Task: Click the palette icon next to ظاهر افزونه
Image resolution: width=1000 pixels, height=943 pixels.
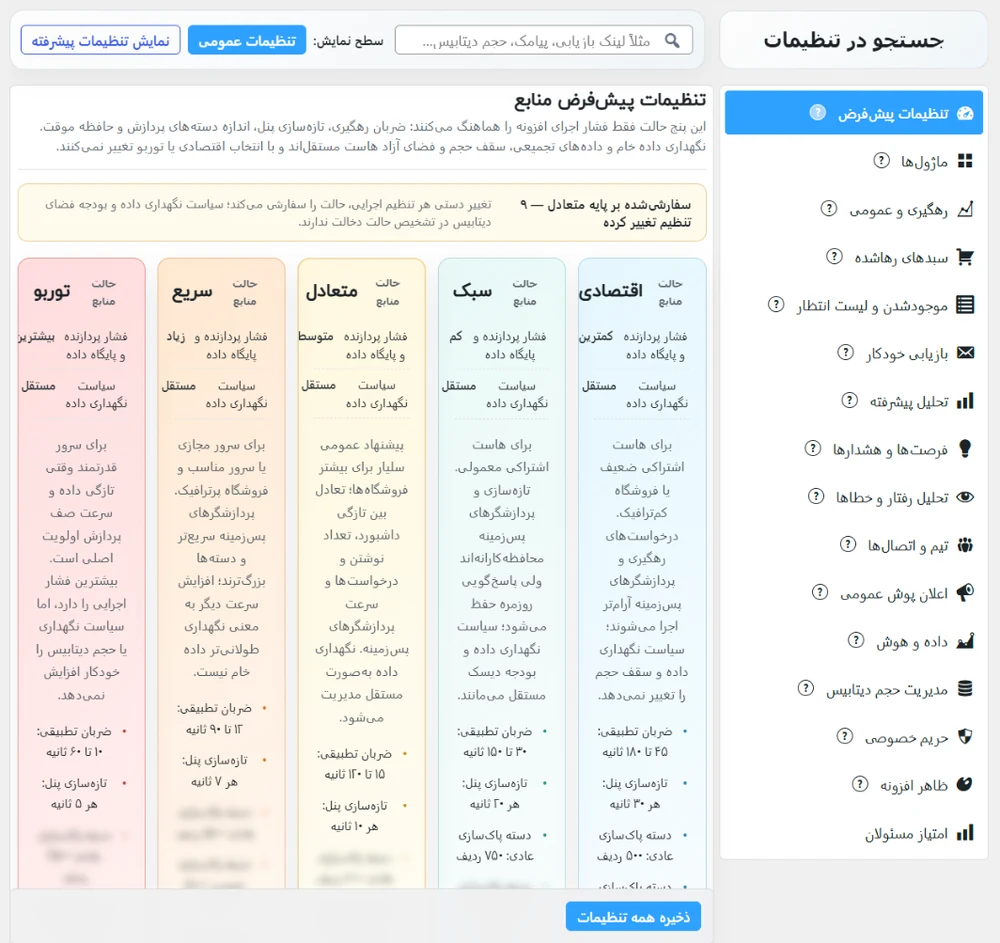Action: coord(964,784)
